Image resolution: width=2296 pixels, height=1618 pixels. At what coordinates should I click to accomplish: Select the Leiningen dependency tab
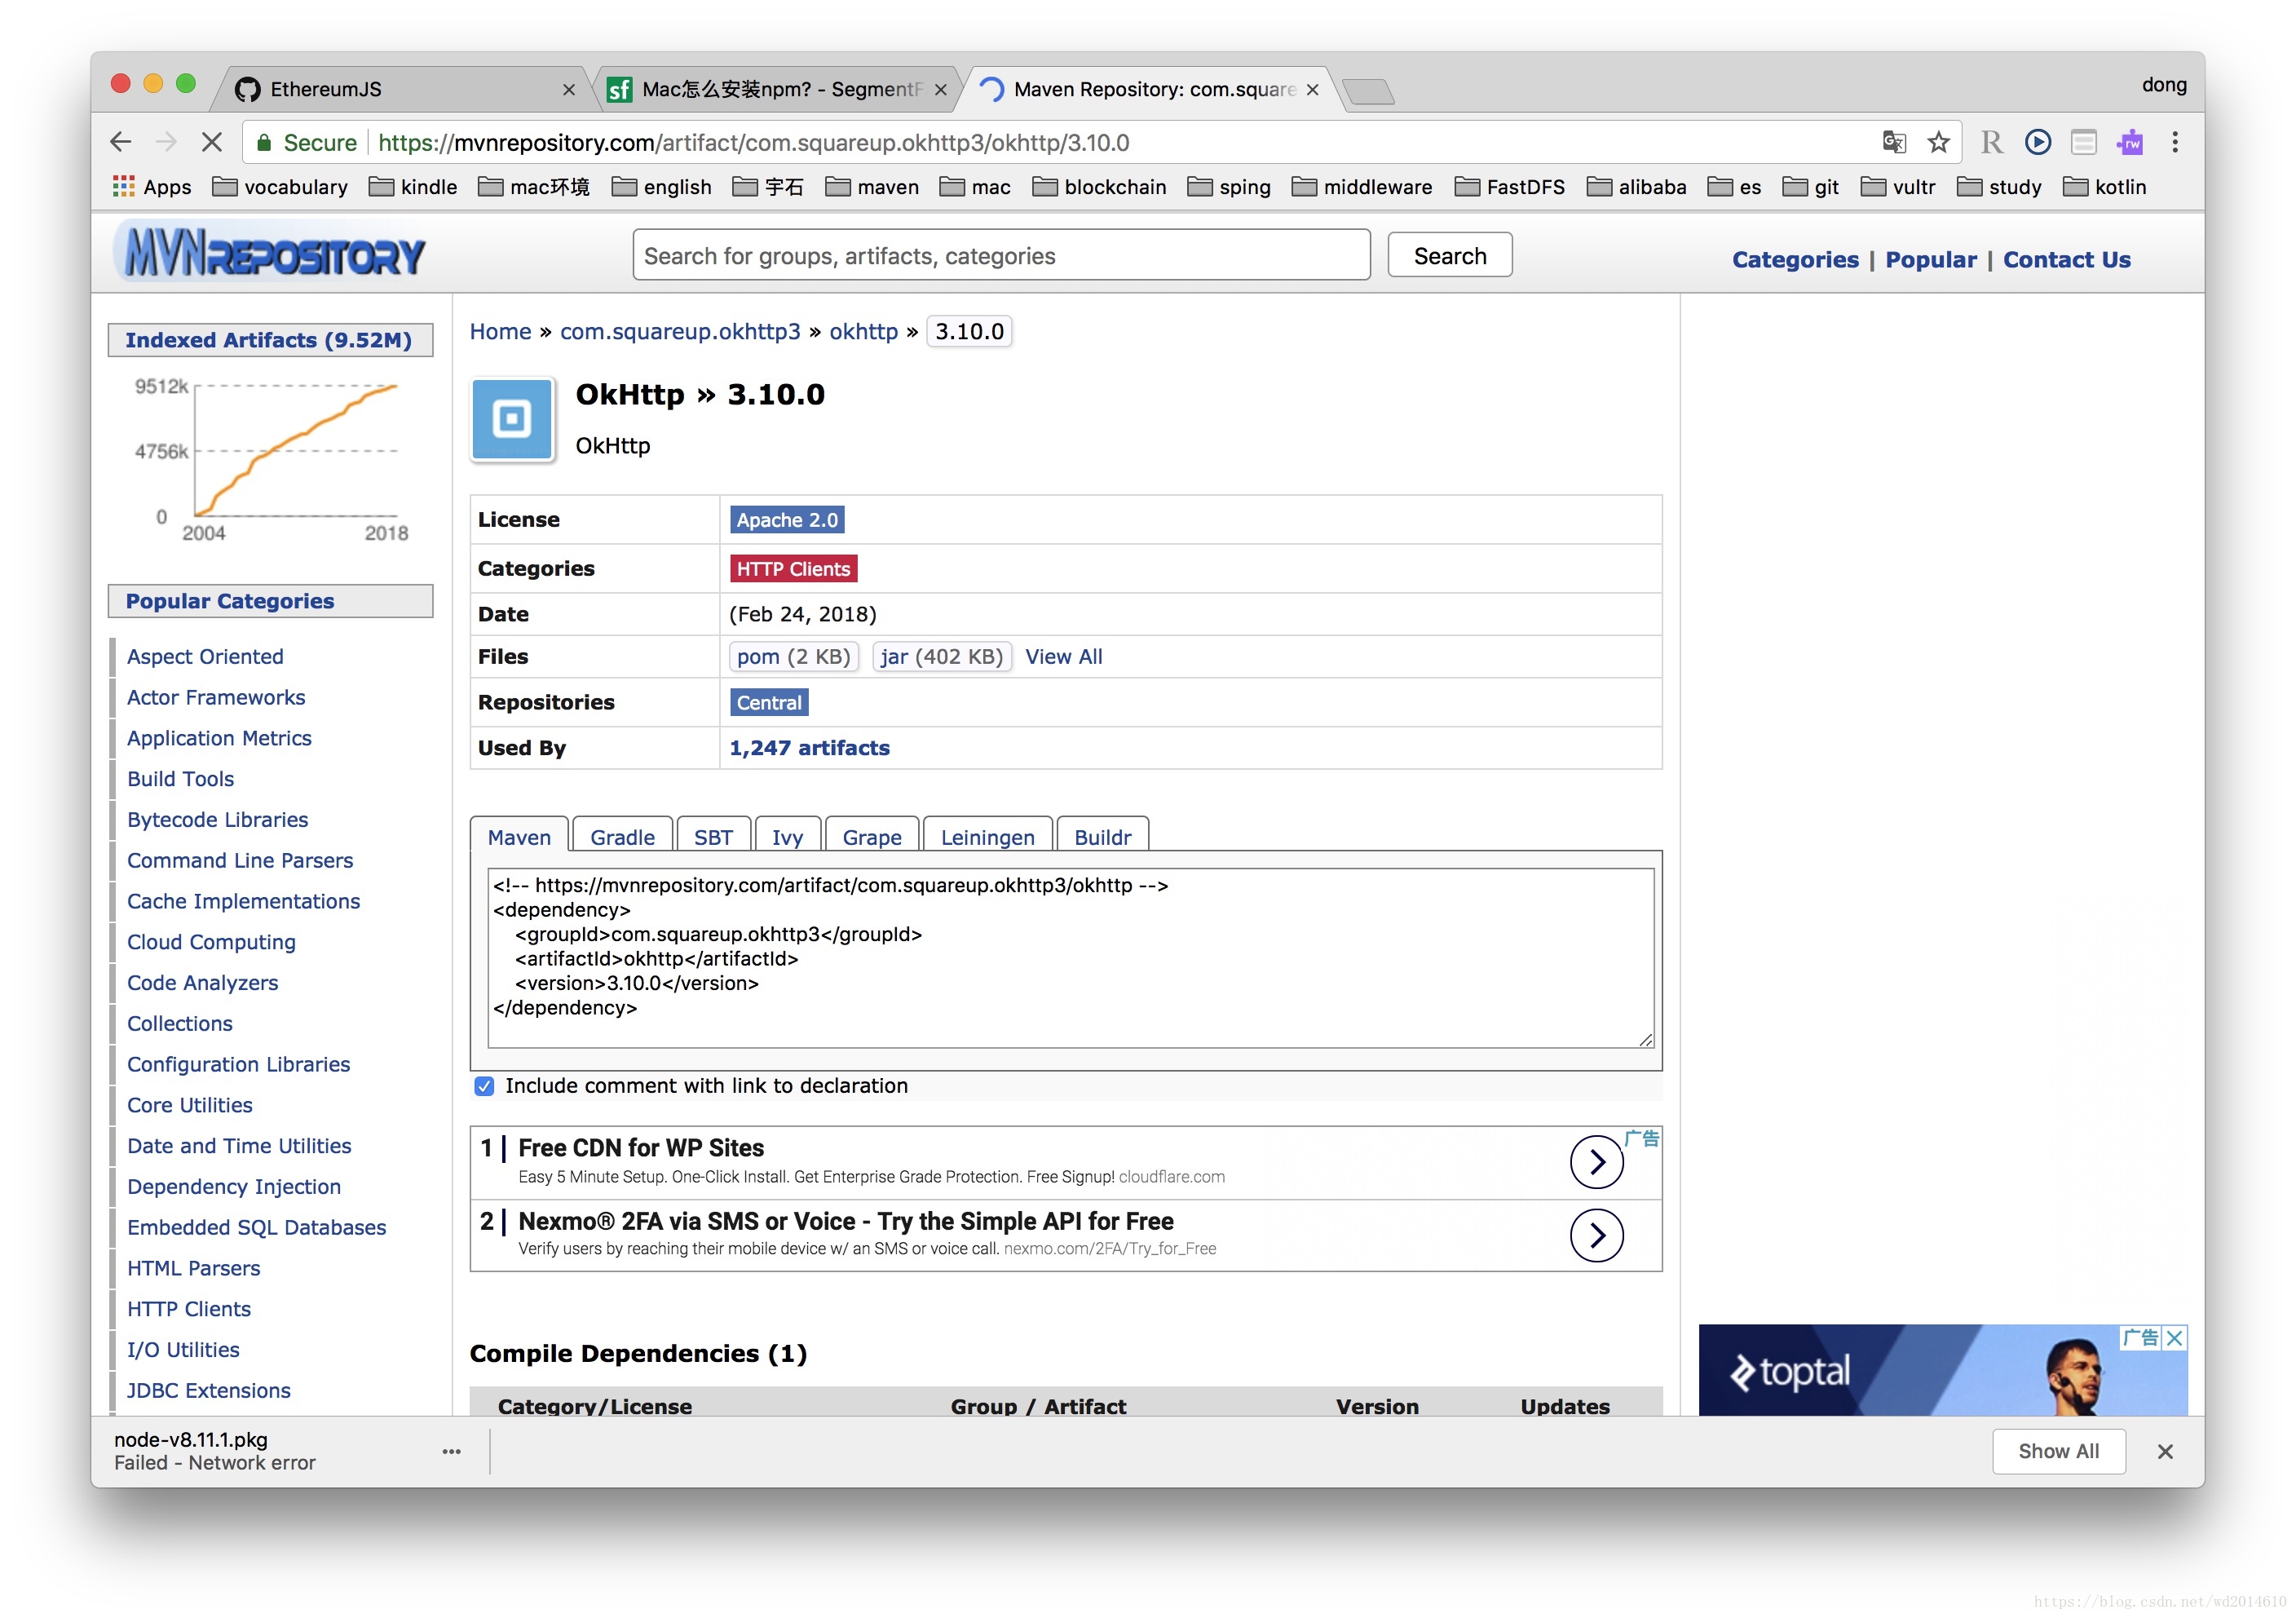click(x=987, y=837)
